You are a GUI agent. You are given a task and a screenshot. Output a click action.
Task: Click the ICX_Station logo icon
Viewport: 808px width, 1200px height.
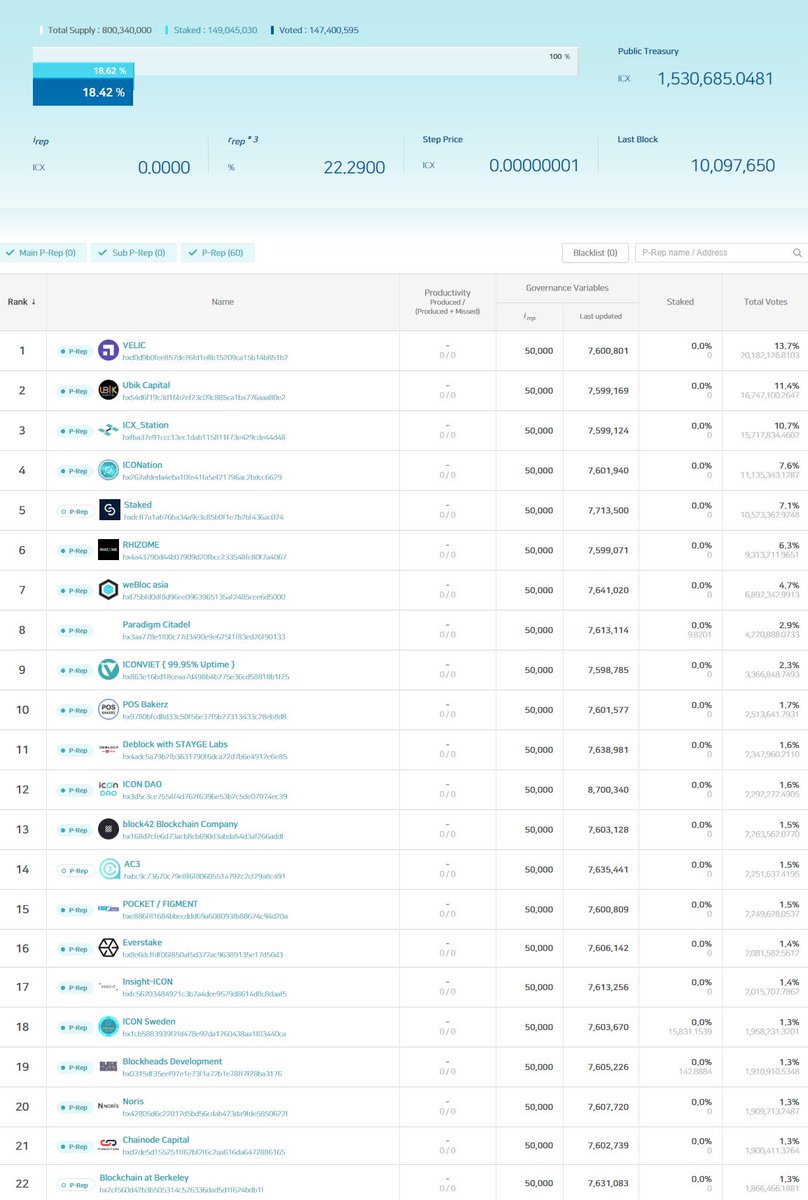click(109, 431)
